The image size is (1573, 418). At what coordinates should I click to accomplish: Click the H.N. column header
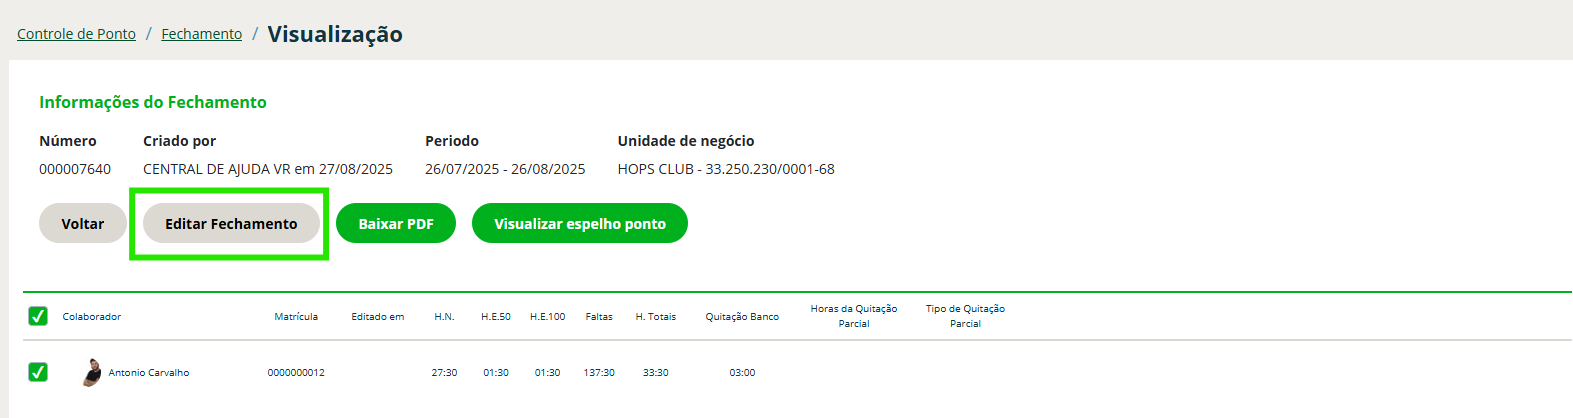(x=444, y=316)
